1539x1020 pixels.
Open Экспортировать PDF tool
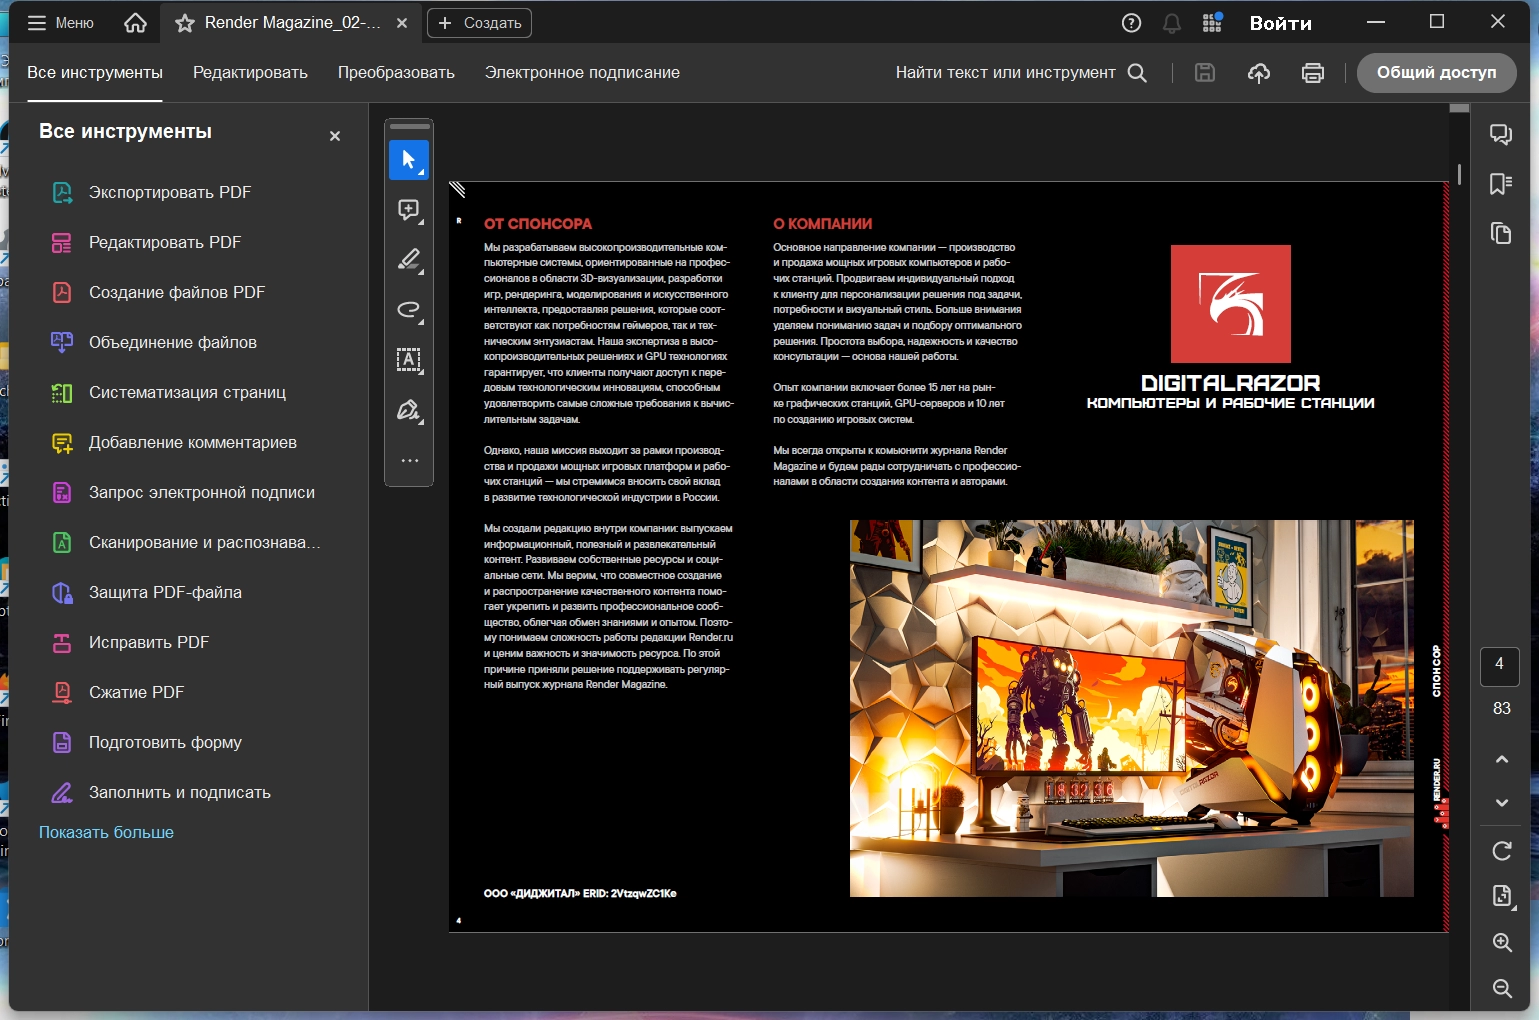coord(169,192)
